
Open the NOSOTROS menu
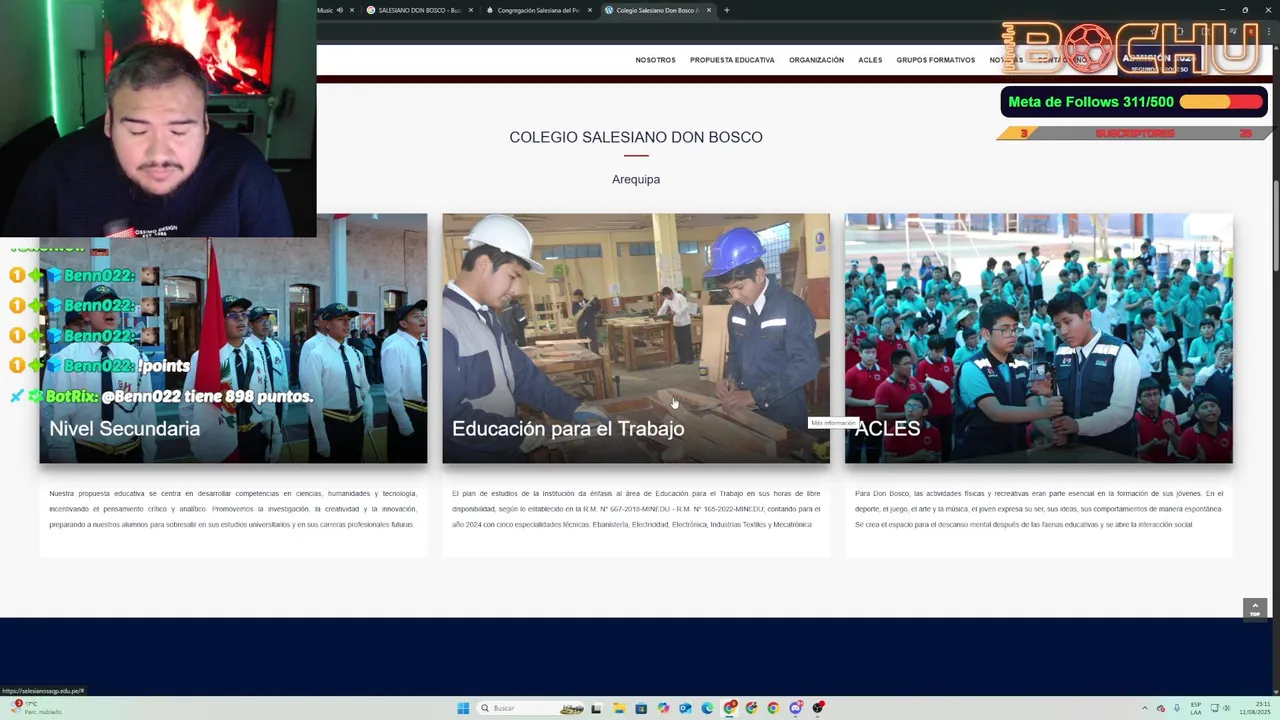(x=655, y=60)
